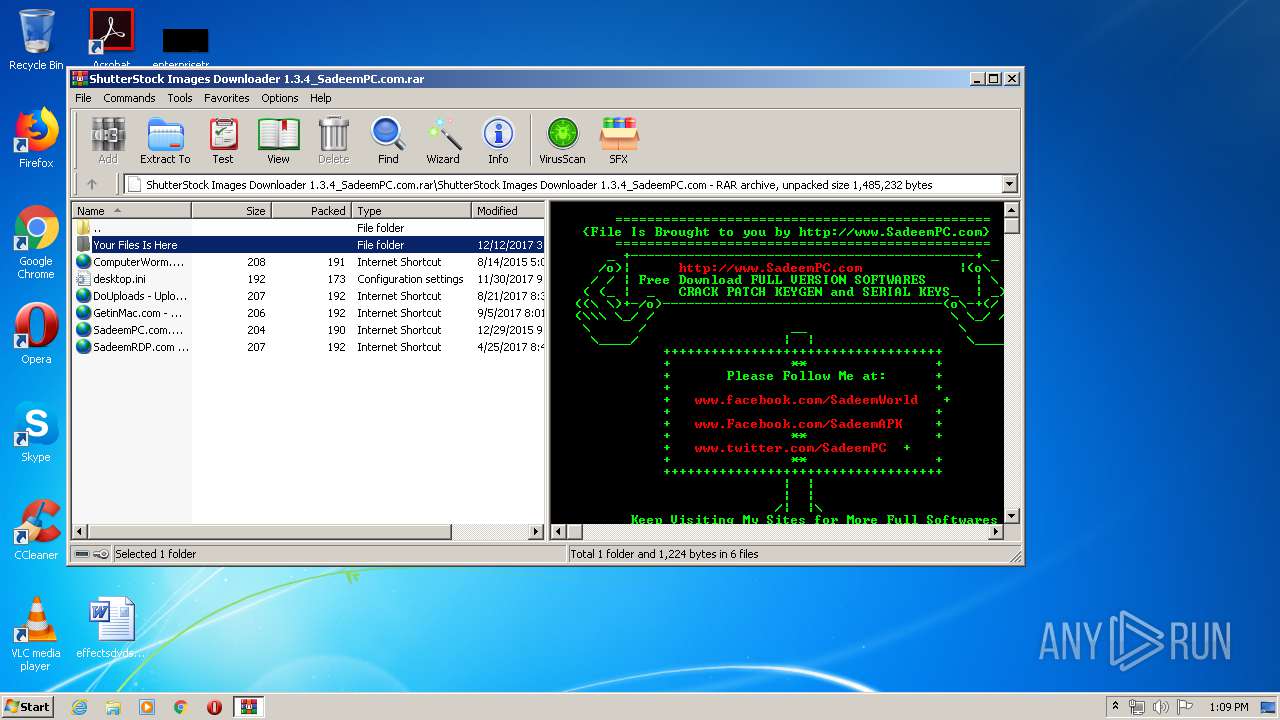Click the Delete toolbar icon
1280x720 pixels.
click(333, 140)
